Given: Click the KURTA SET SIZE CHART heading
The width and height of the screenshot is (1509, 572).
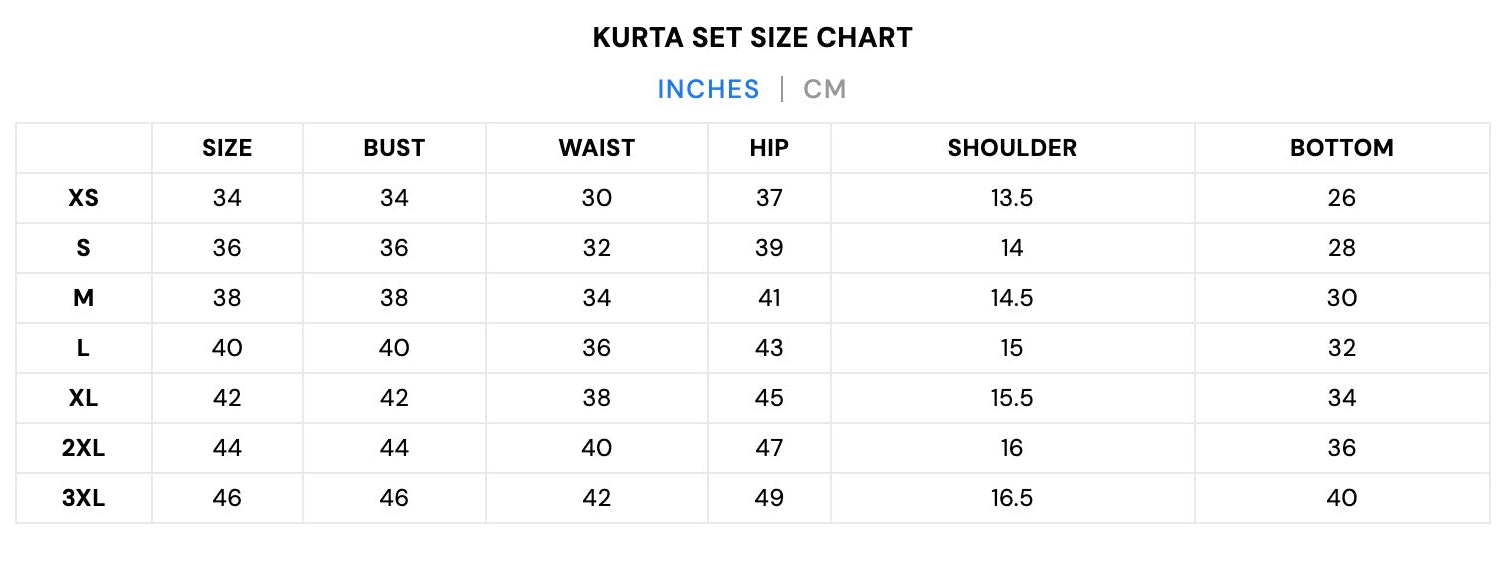Looking at the screenshot, I should [753, 38].
